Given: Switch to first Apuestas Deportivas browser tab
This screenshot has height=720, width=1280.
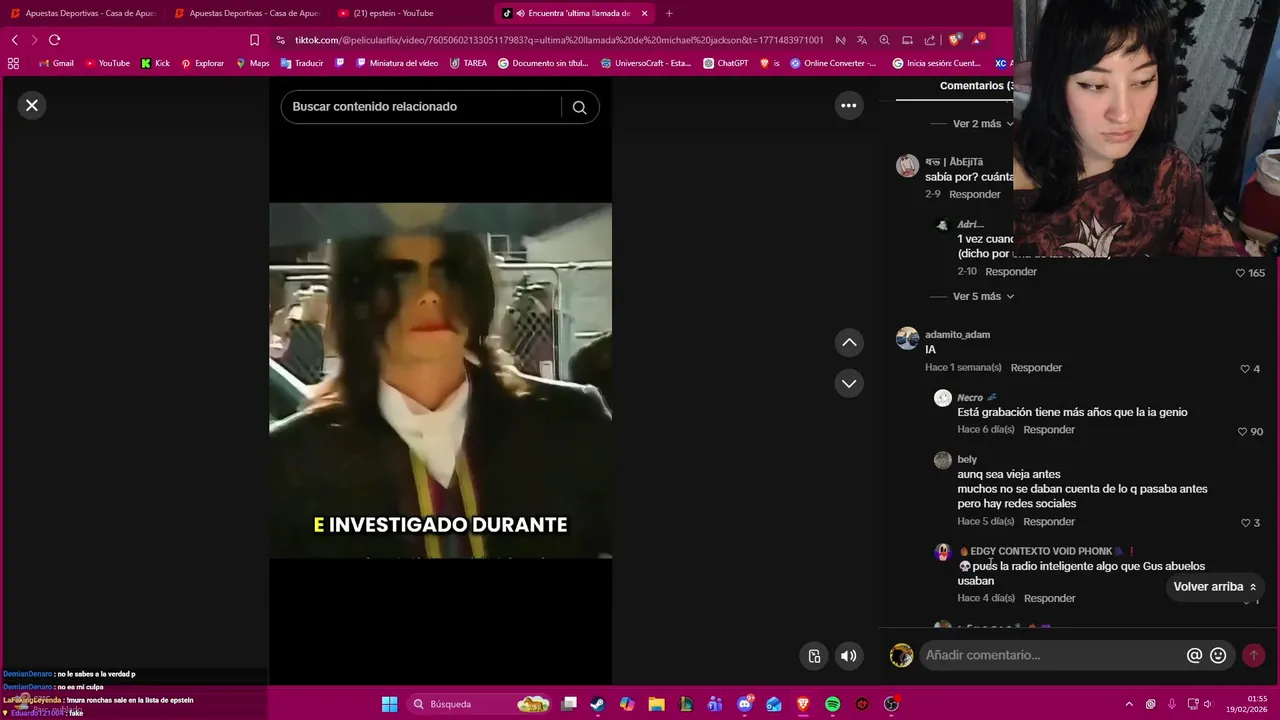Looking at the screenshot, I should 82,13.
